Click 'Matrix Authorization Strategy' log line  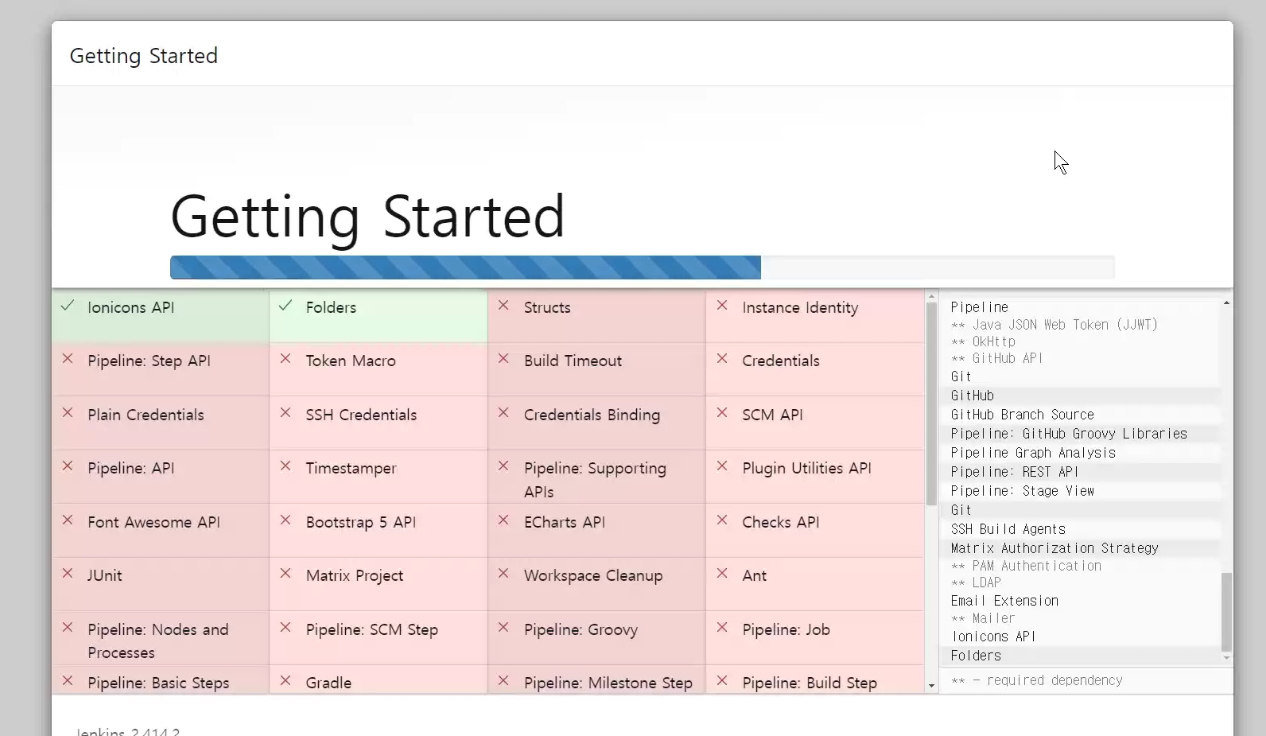(x=1054, y=548)
